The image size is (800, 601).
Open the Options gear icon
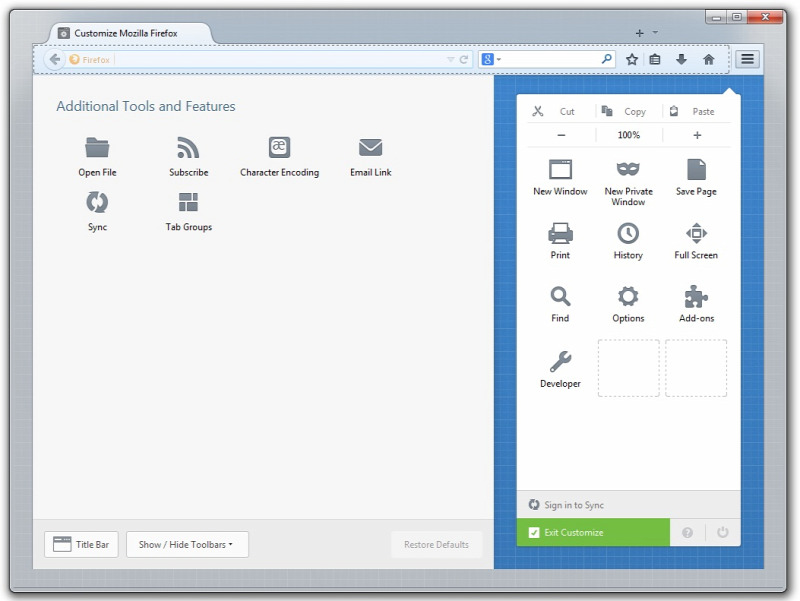[628, 296]
